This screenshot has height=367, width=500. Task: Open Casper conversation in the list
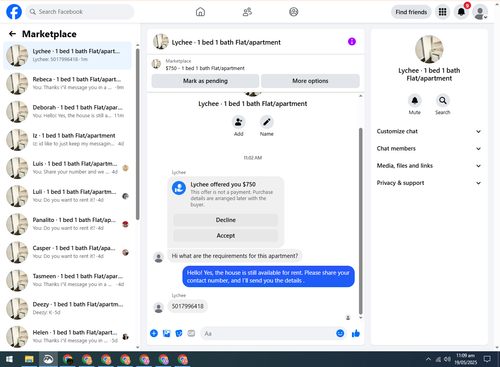point(67,252)
